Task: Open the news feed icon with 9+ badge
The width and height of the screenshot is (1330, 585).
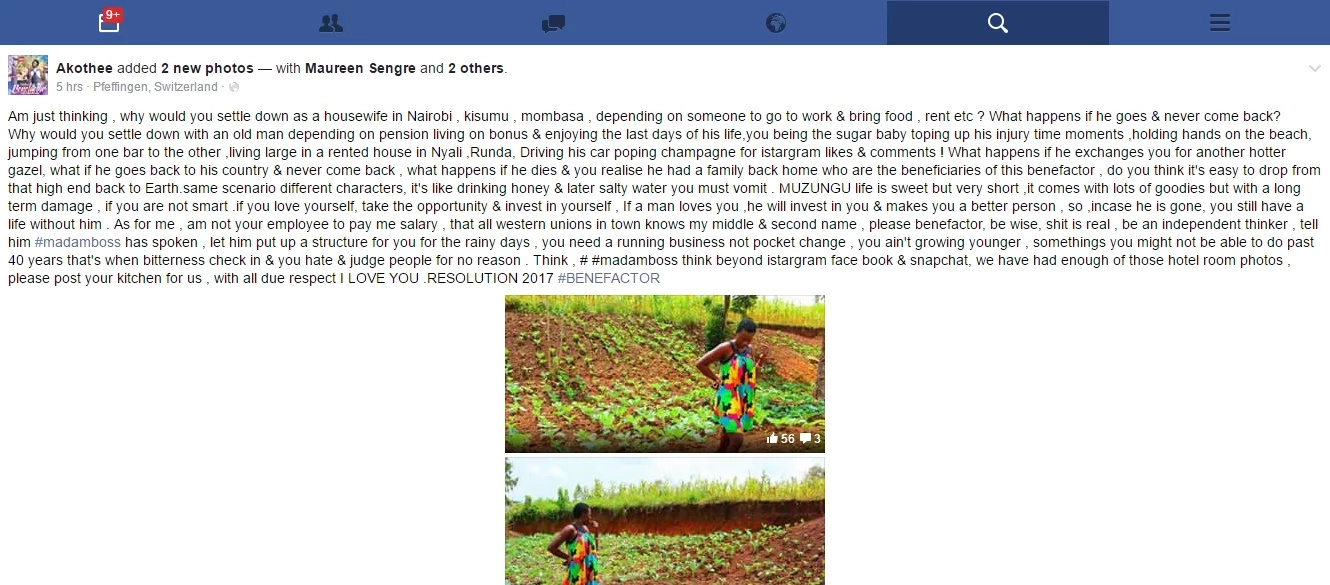Action: pyautogui.click(x=110, y=21)
